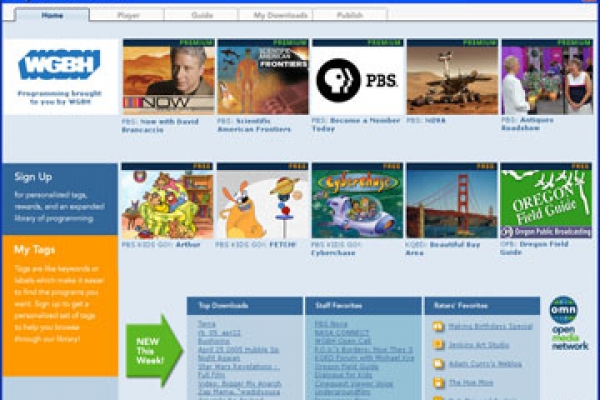Open the Scientific American Frontiers thumbnail

click(263, 77)
